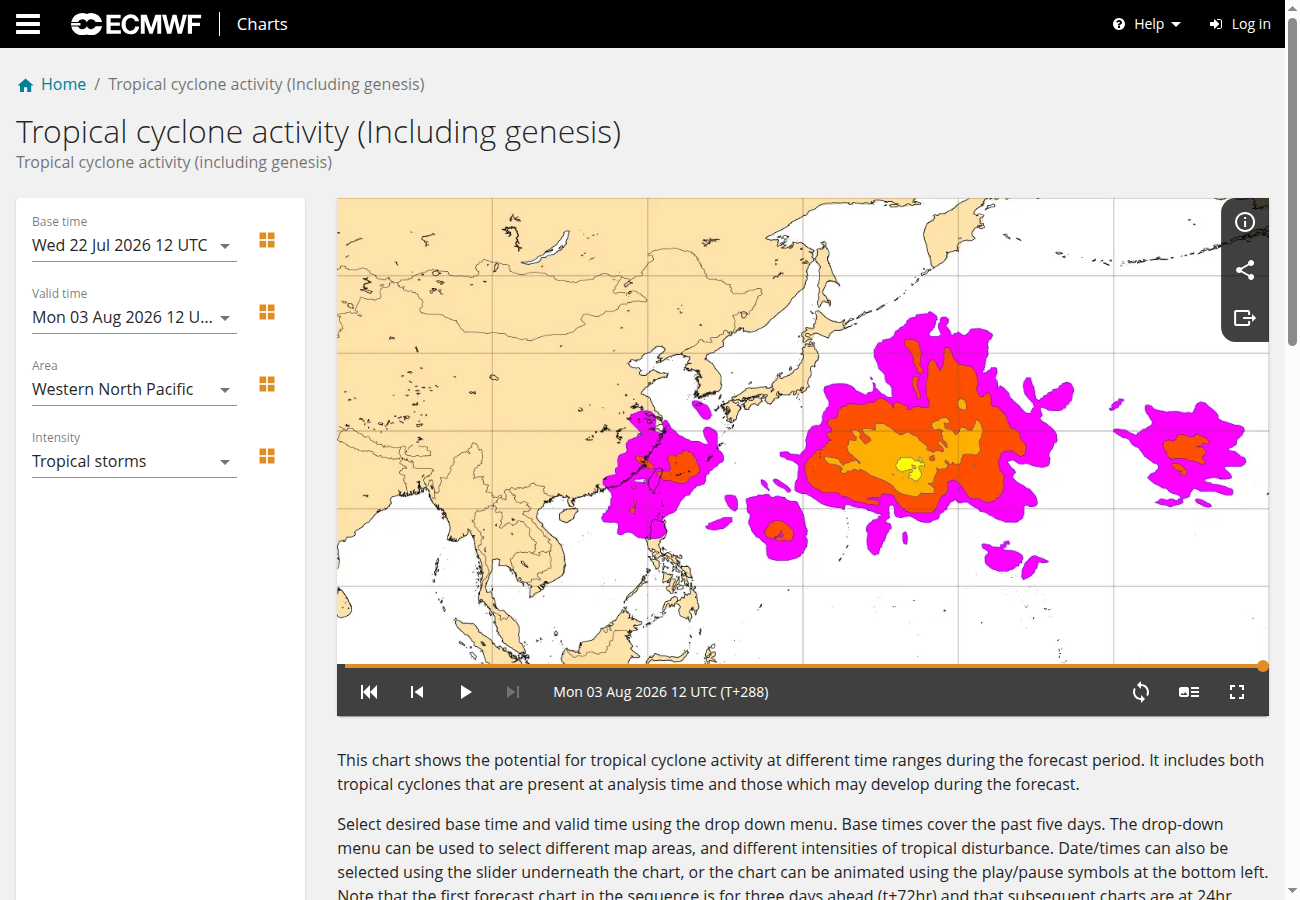1300x900 pixels.
Task: Click the export chart icon
Action: [x=1245, y=318]
